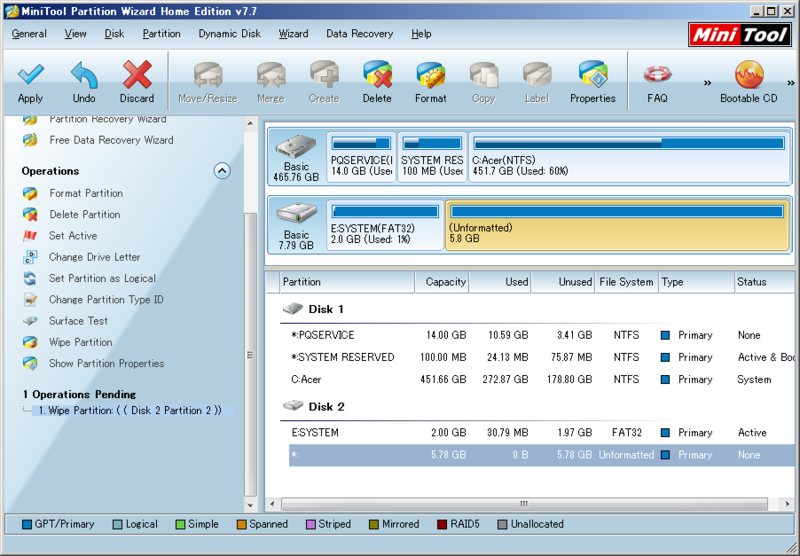Sort by Partition column header
The width and height of the screenshot is (800, 556).
coord(347,282)
